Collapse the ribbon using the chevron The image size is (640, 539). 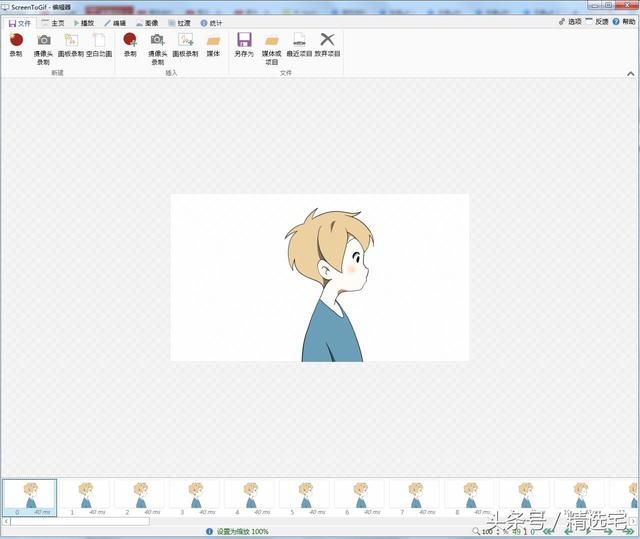tap(631, 73)
